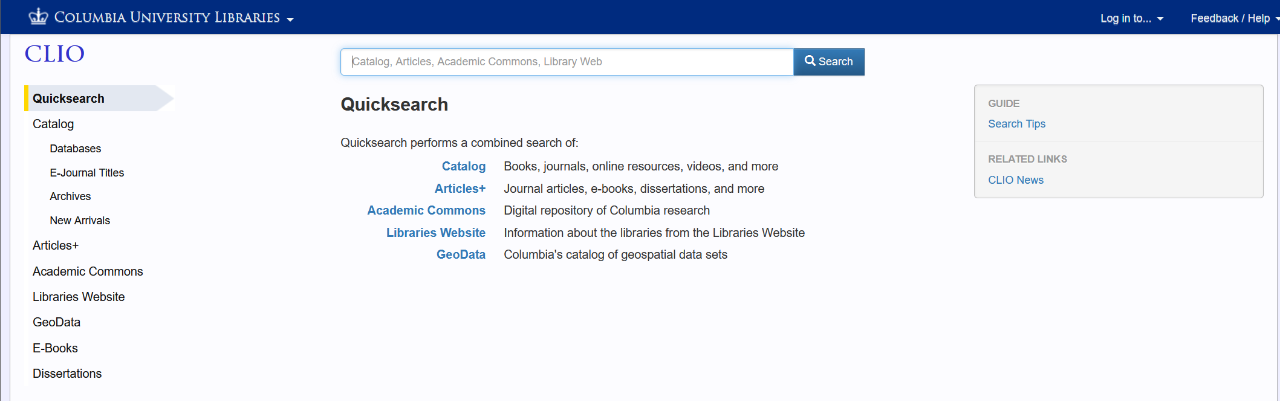Click the GUIDE section label
The image size is (1280, 401).
pyautogui.click(x=1004, y=103)
